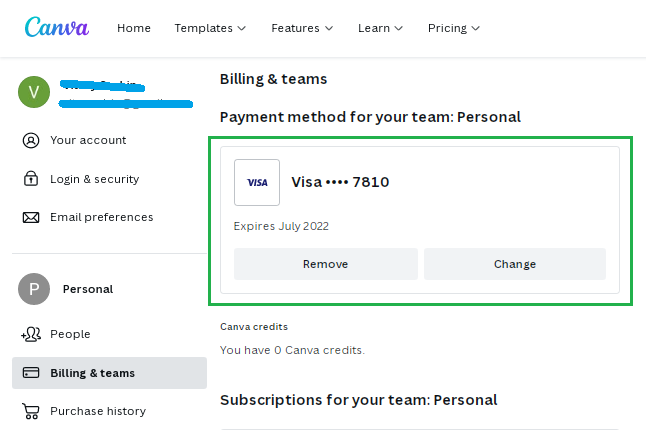Open the Pricing dropdown menu
The image size is (646, 430).
[454, 28]
